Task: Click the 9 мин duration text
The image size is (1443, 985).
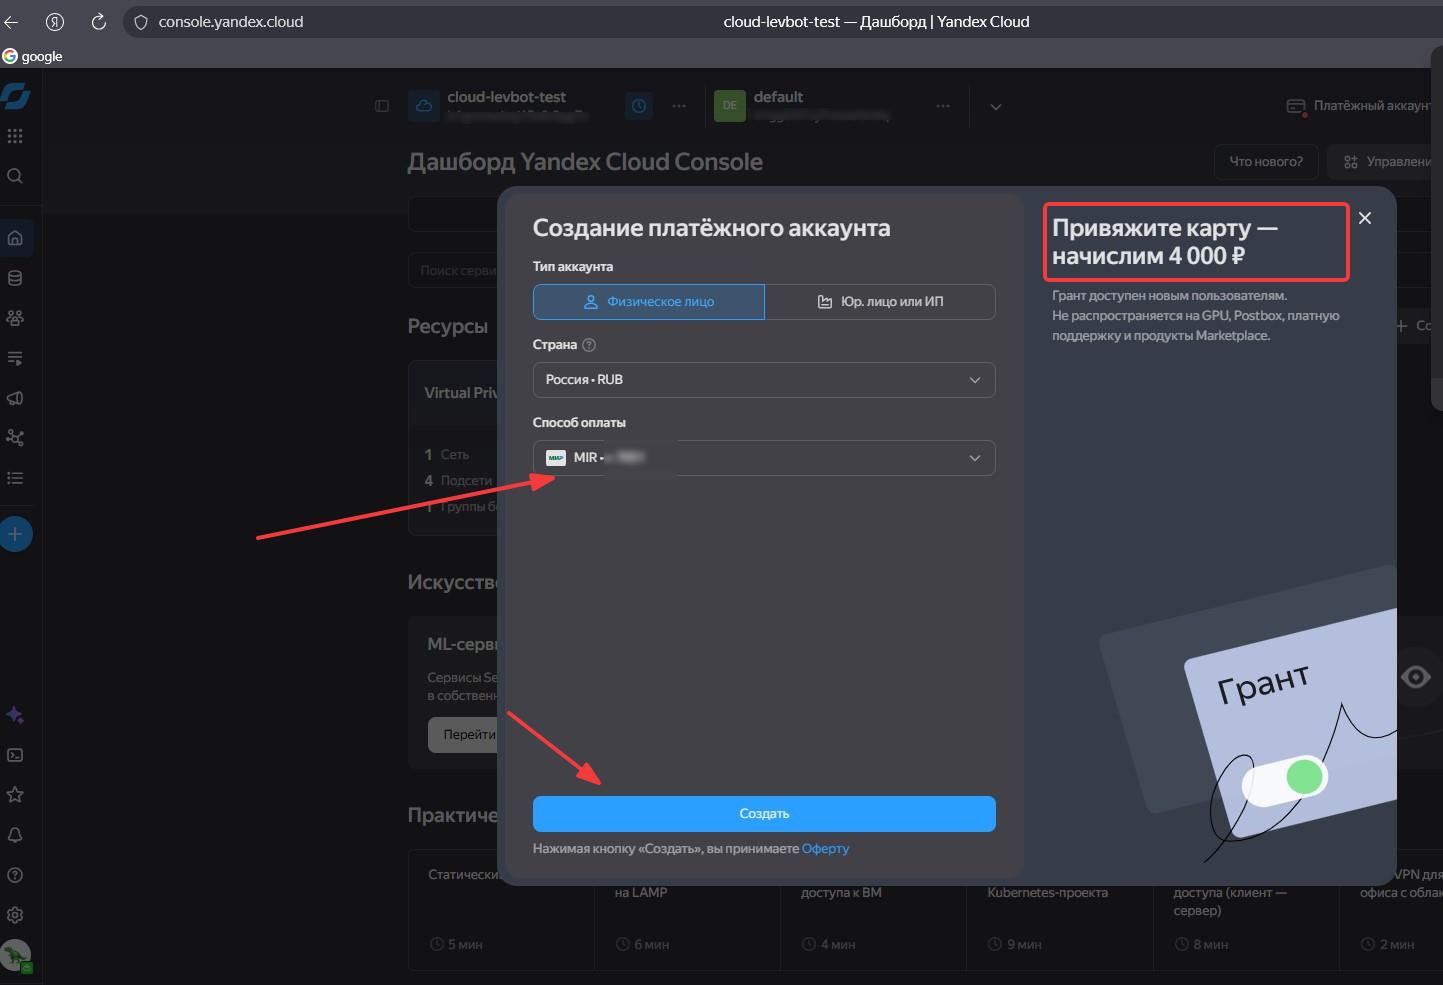Action: click(x=1024, y=945)
